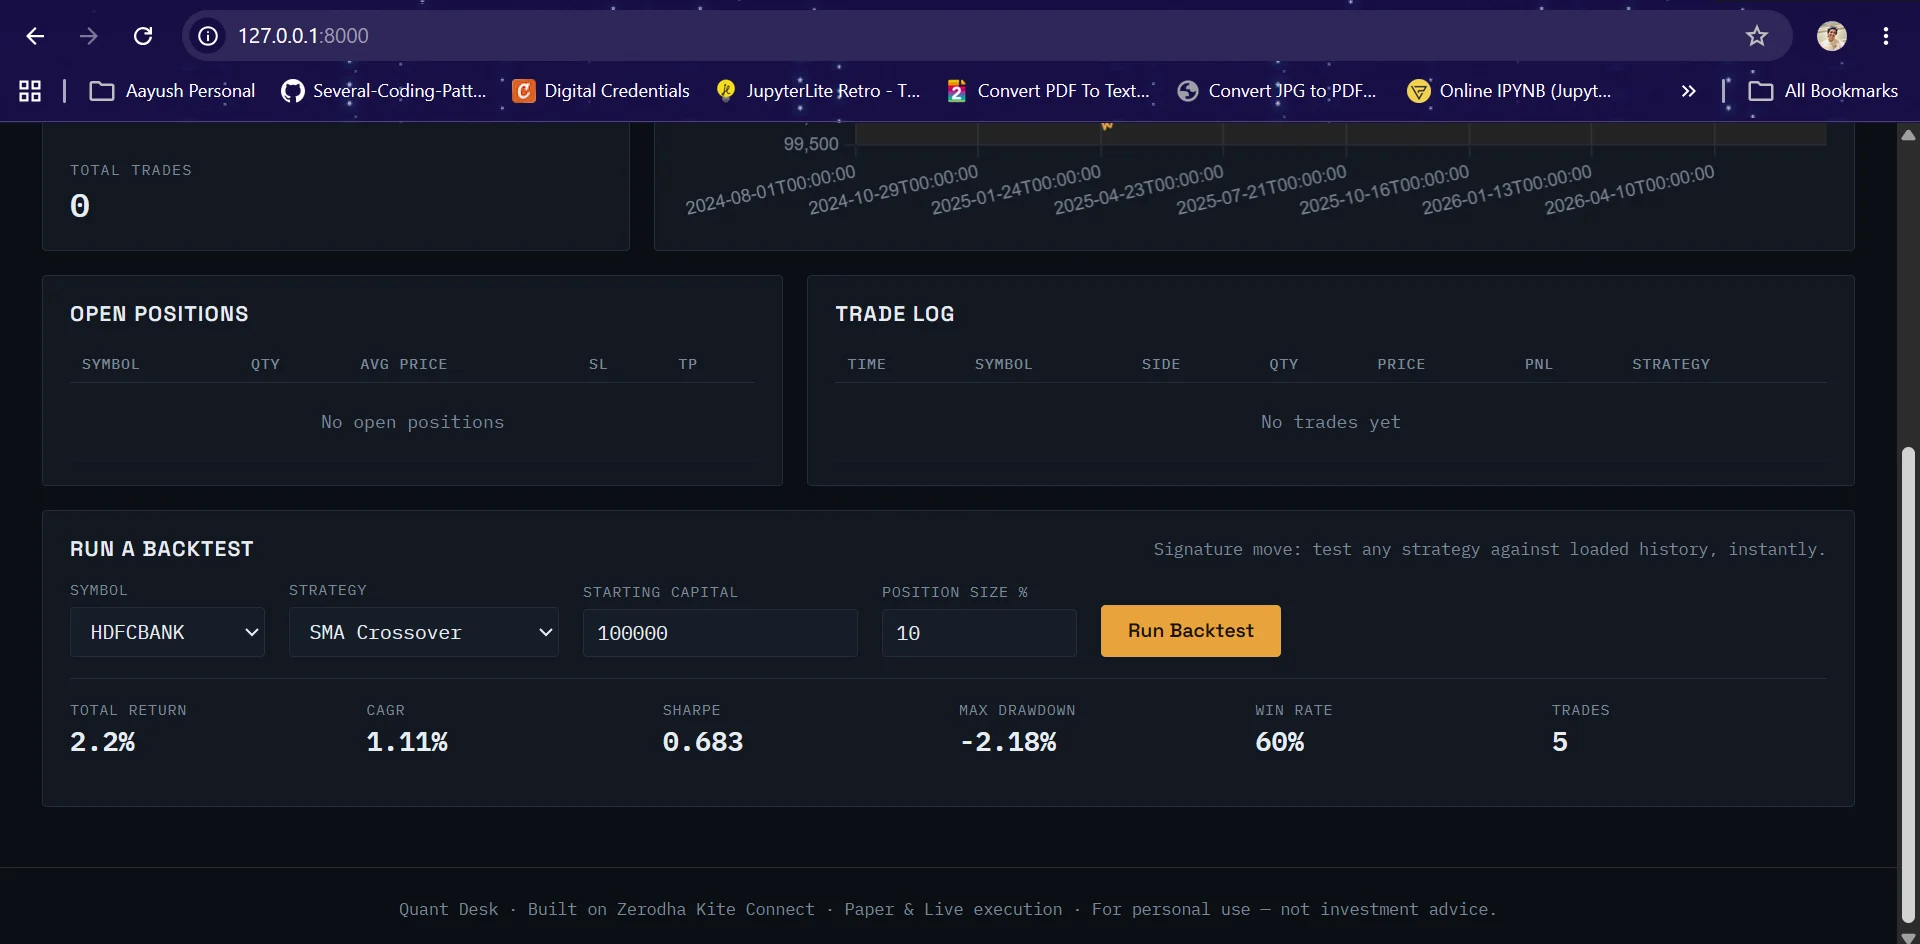The height and width of the screenshot is (944, 1920).
Task: Click the TRADE LOG heading
Action: pyautogui.click(x=895, y=314)
